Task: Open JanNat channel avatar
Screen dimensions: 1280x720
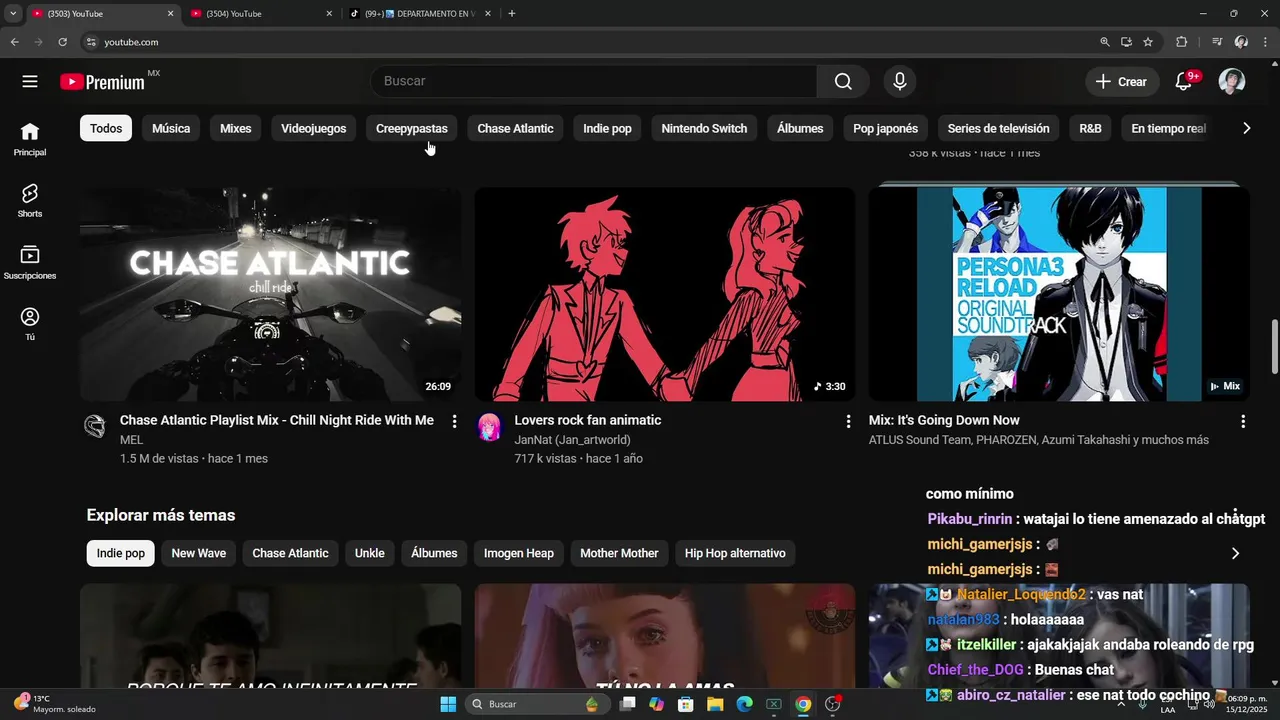Action: coord(489,427)
